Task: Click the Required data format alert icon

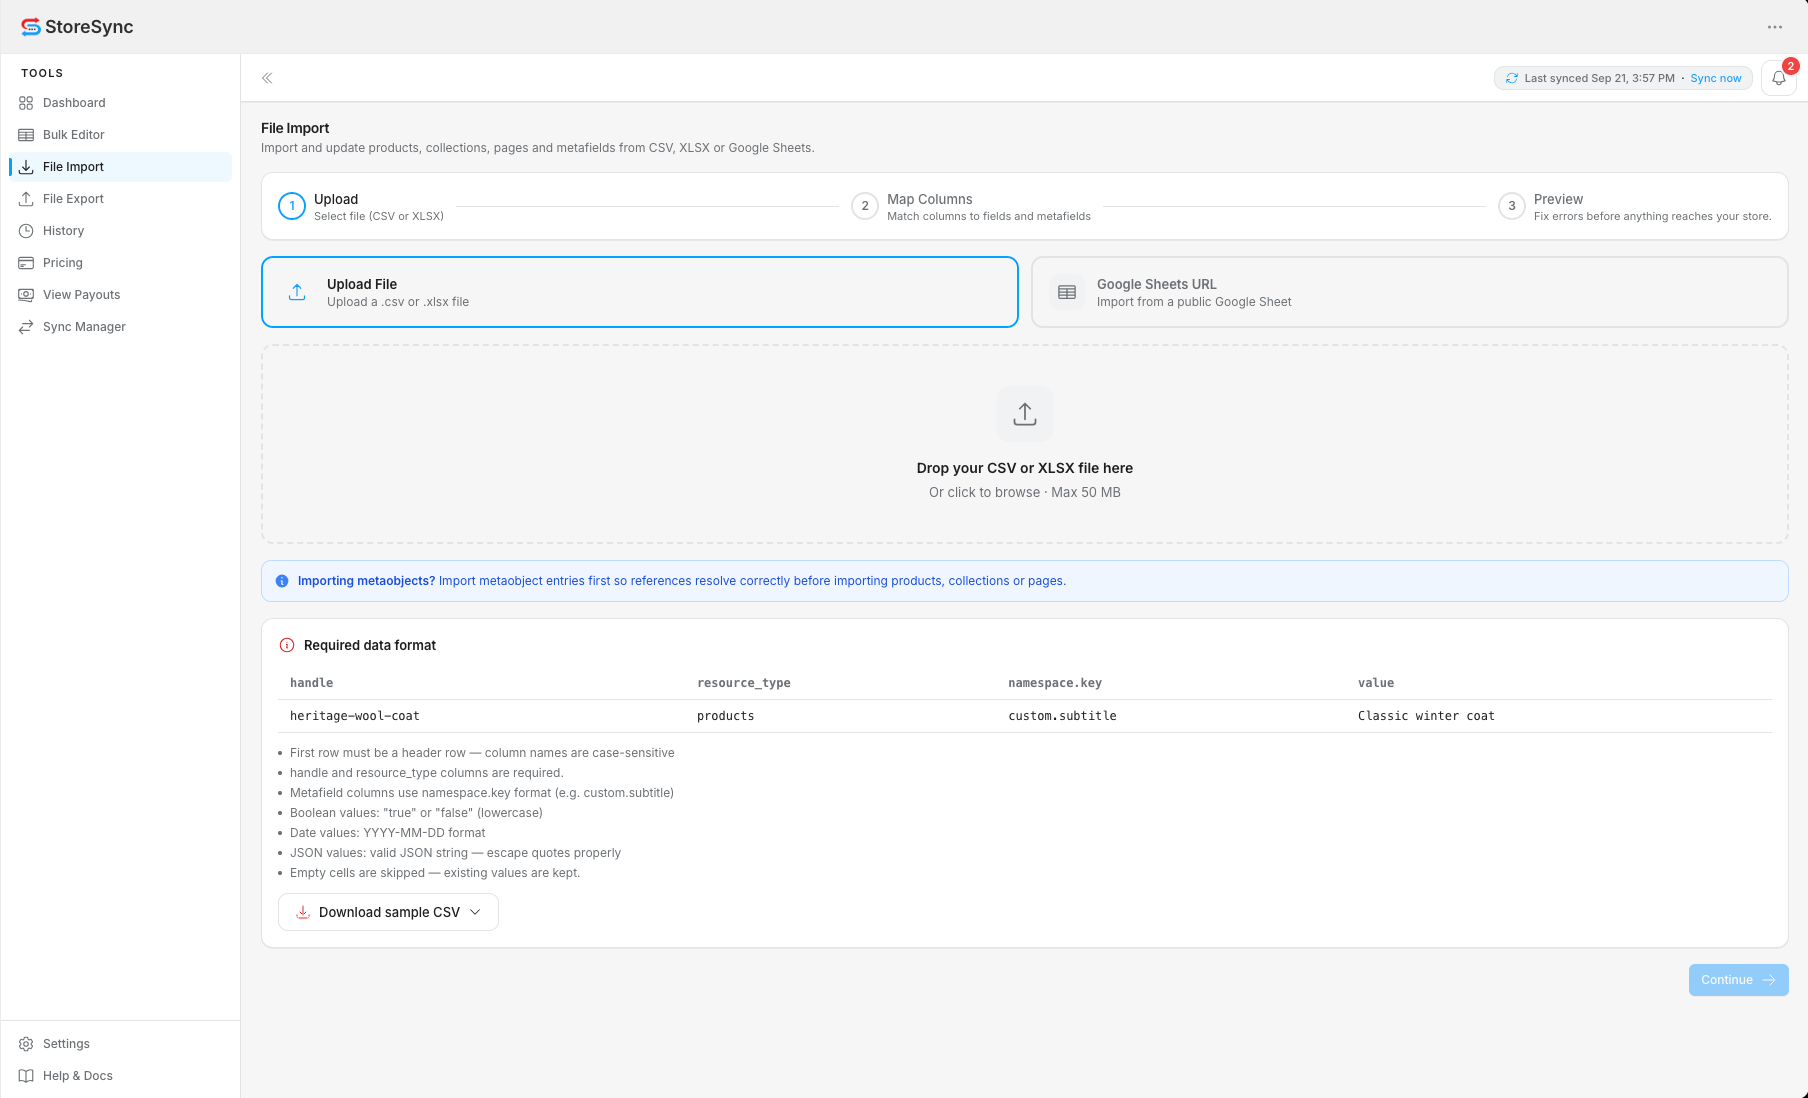Action: (287, 645)
